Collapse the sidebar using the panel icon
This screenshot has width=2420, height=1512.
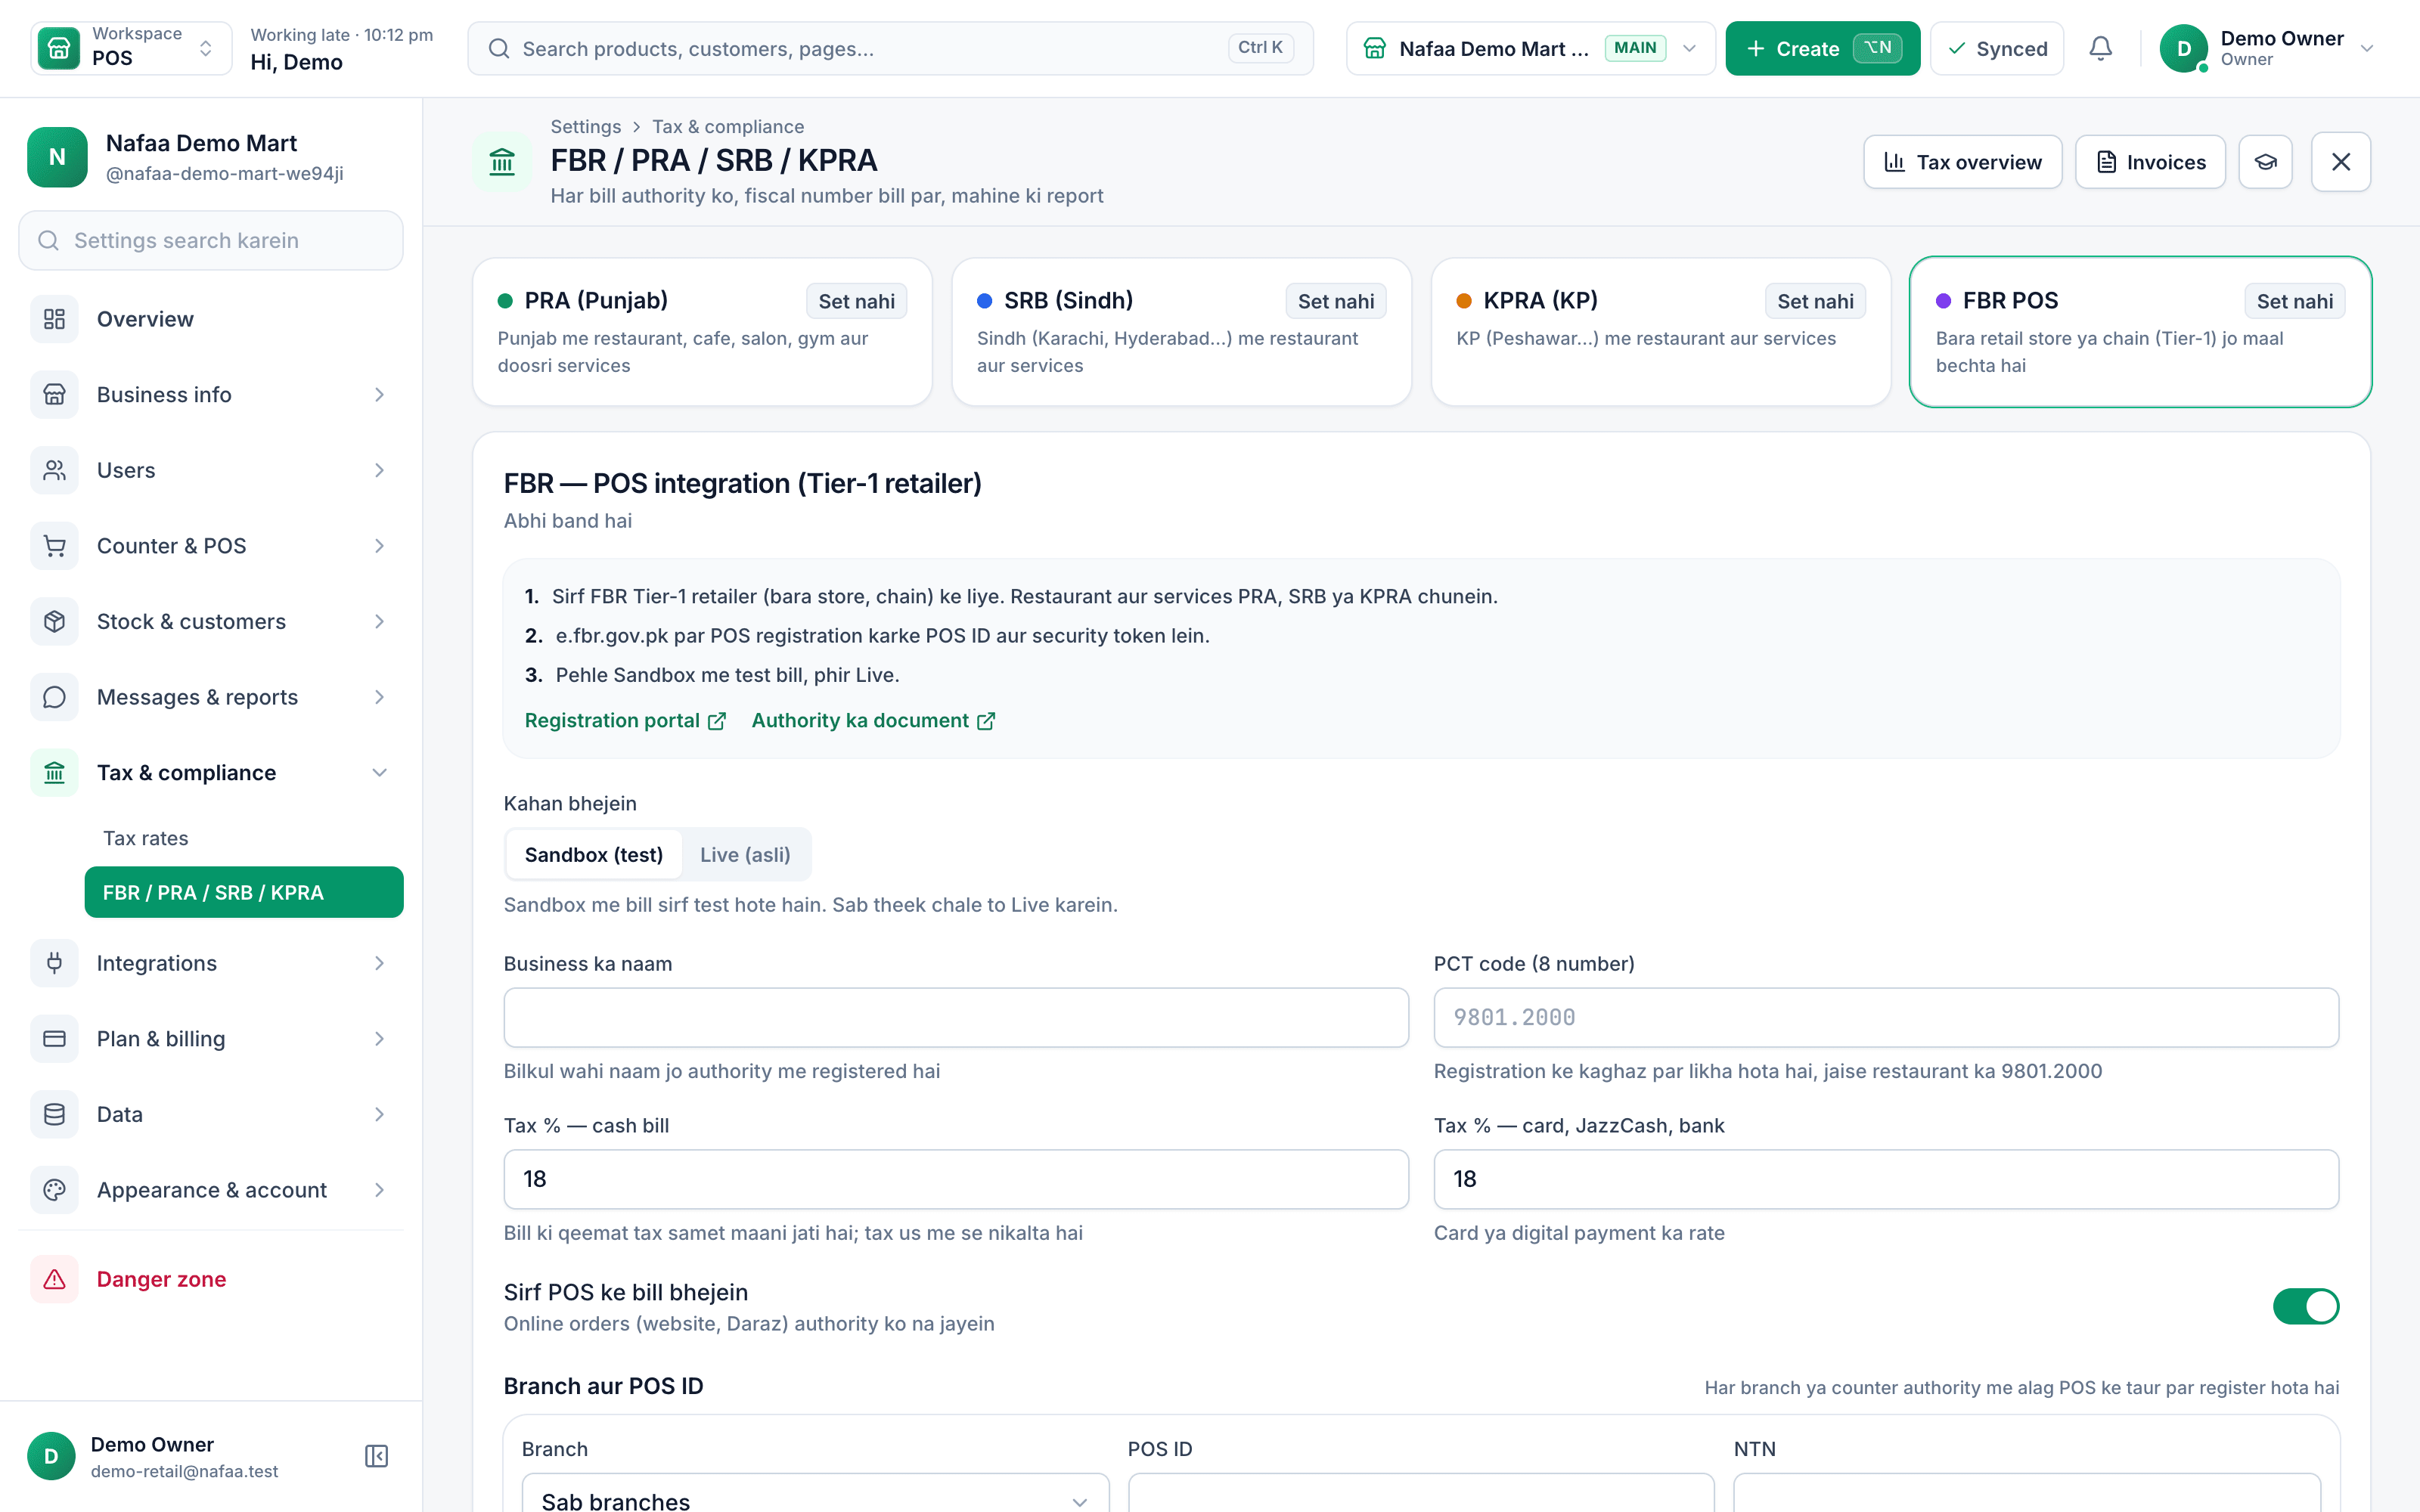pyautogui.click(x=376, y=1456)
